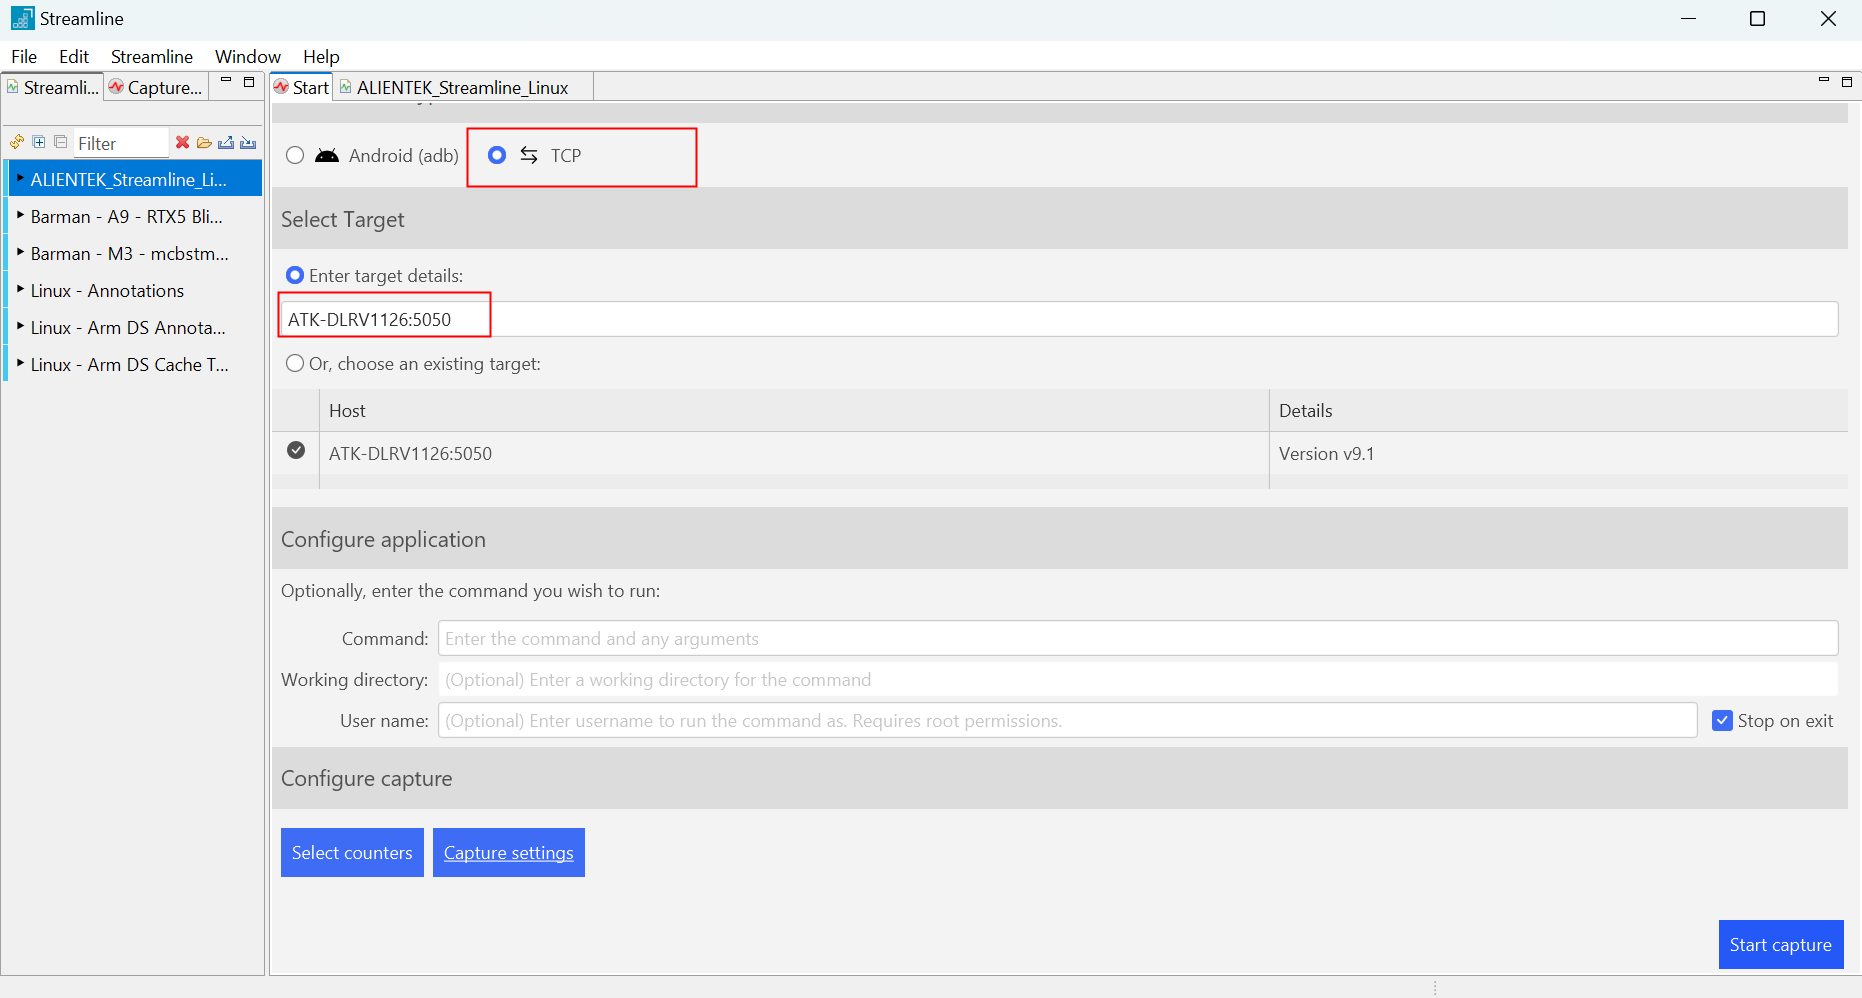This screenshot has width=1862, height=998.
Task: Switch to the Start tab
Action: 302,88
